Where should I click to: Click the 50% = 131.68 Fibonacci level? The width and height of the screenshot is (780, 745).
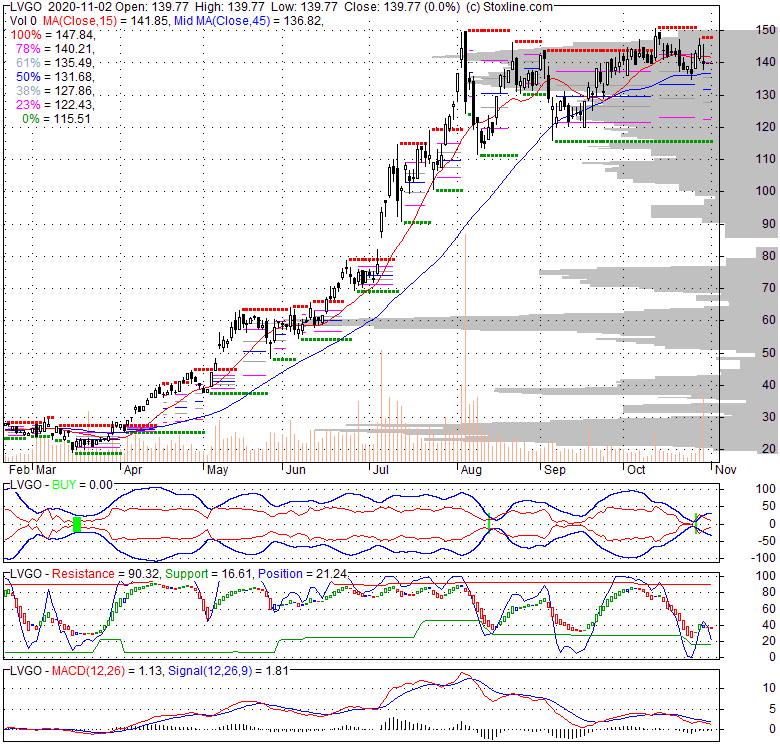55,77
